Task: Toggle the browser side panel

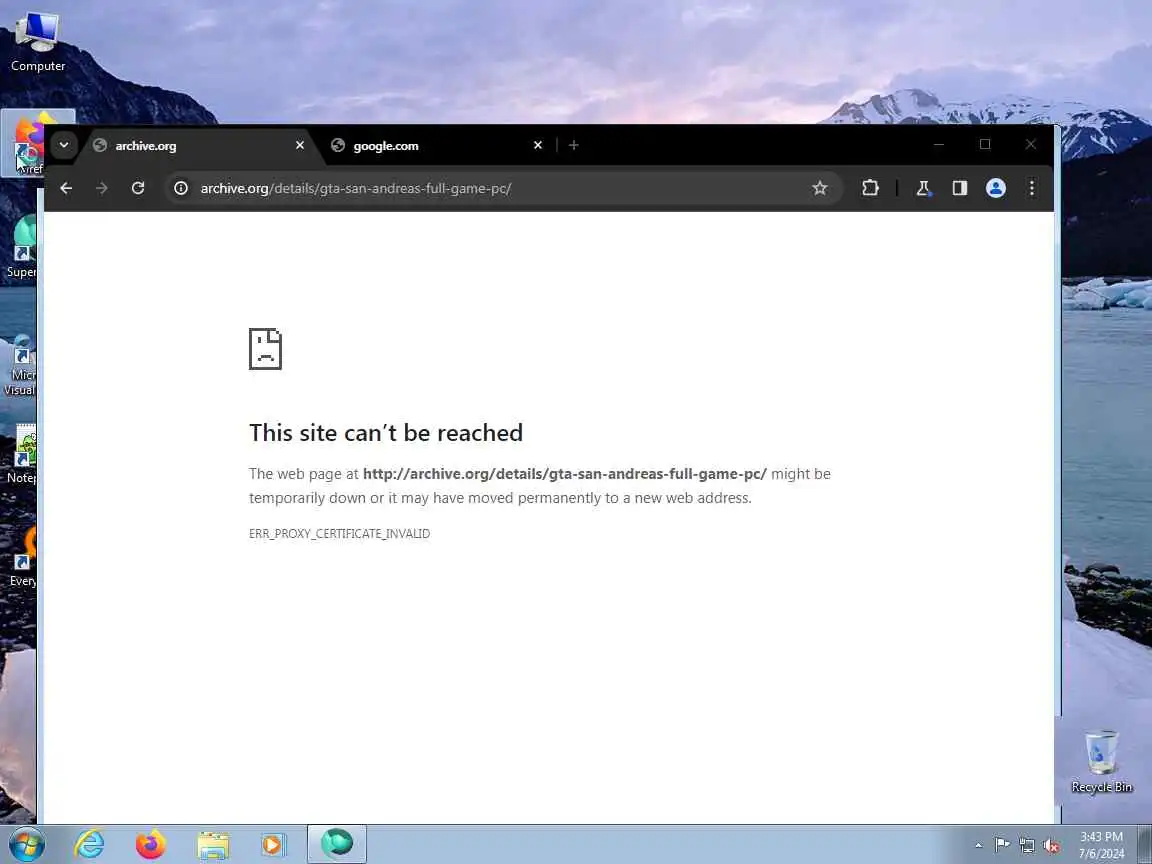Action: click(960, 188)
